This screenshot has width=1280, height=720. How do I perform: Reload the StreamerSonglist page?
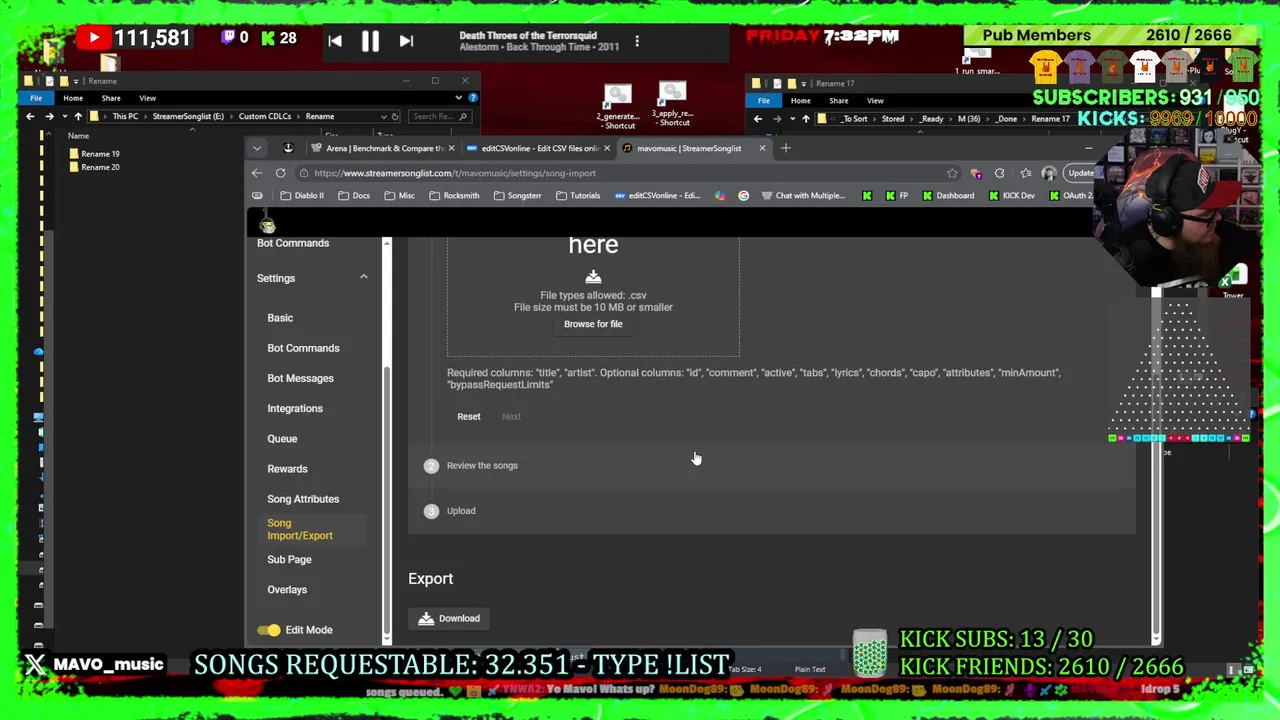tap(281, 173)
